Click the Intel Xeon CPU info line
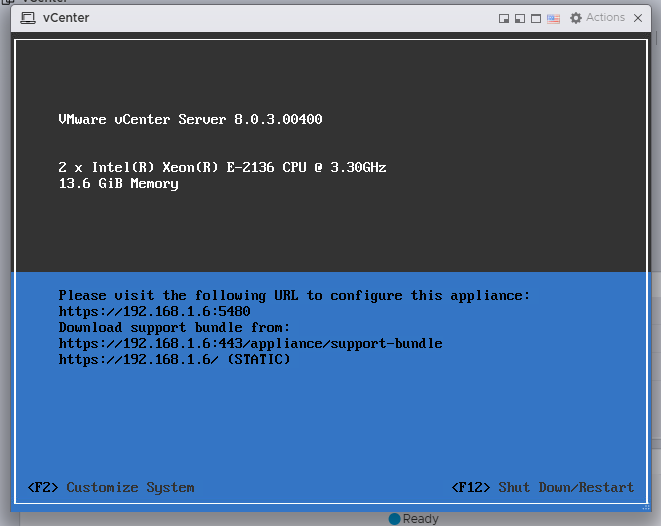The width and height of the screenshot is (661, 526). click(222, 167)
